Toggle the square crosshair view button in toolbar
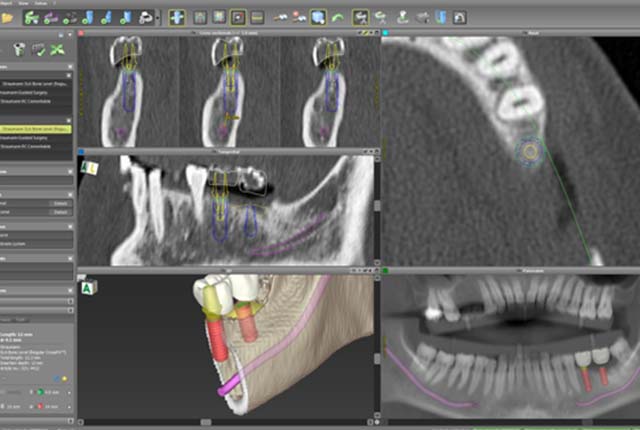Image resolution: width=640 pixels, height=430 pixels. (x=238, y=18)
